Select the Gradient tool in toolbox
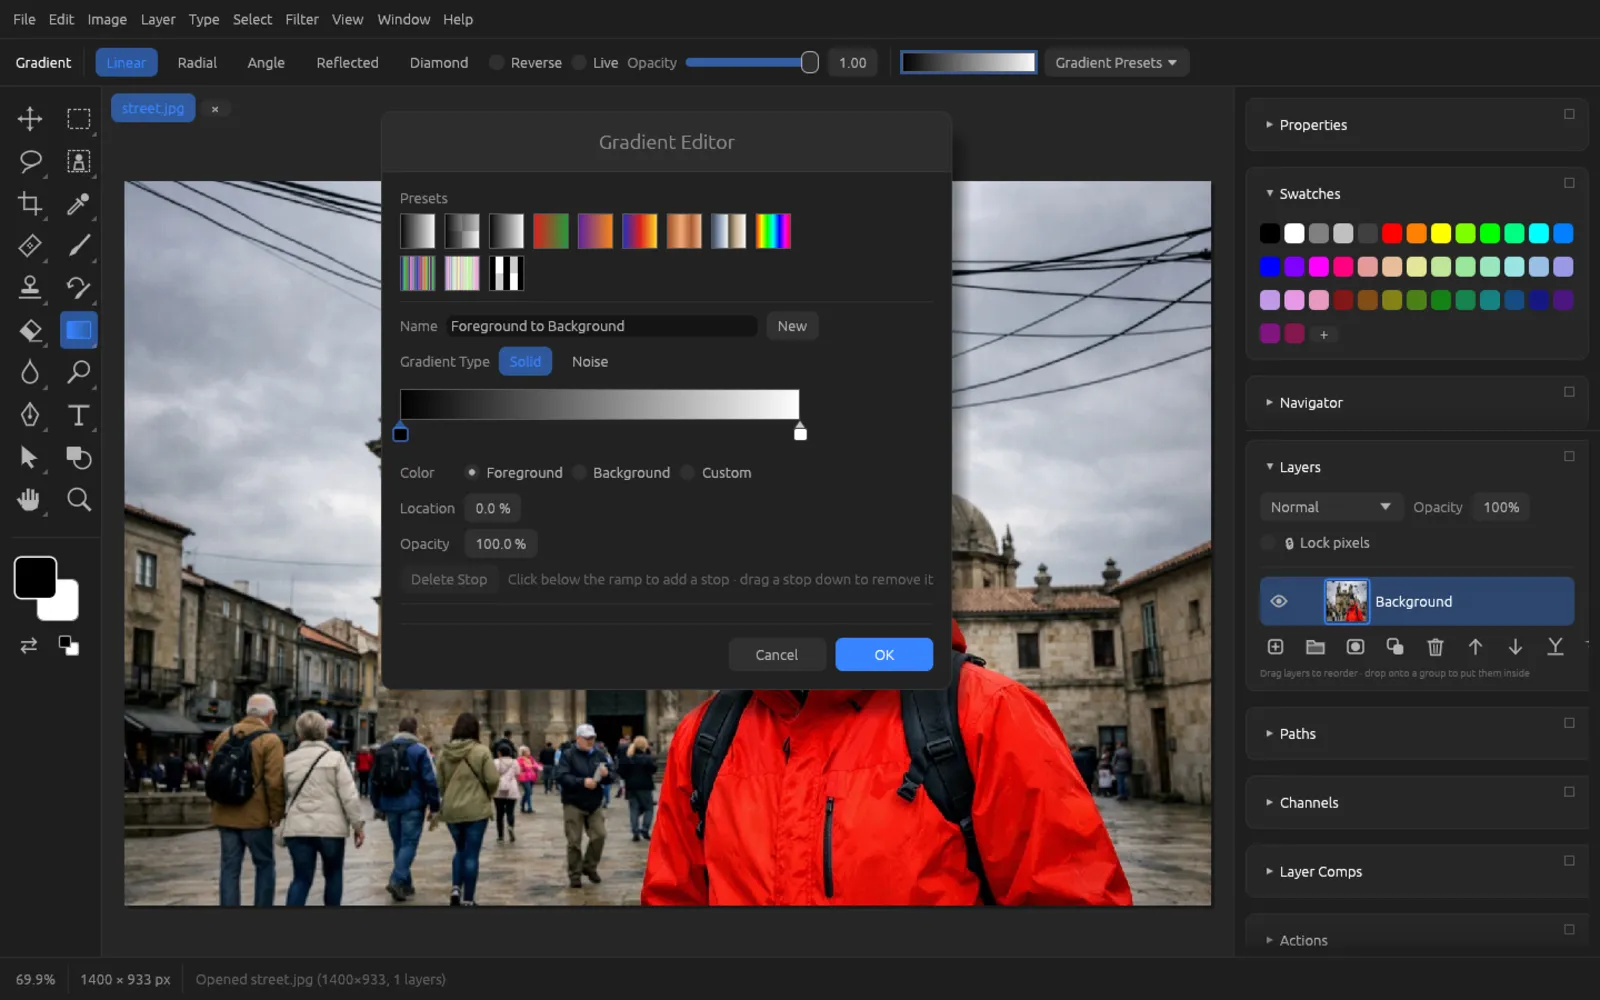The image size is (1600, 1000). [79, 330]
